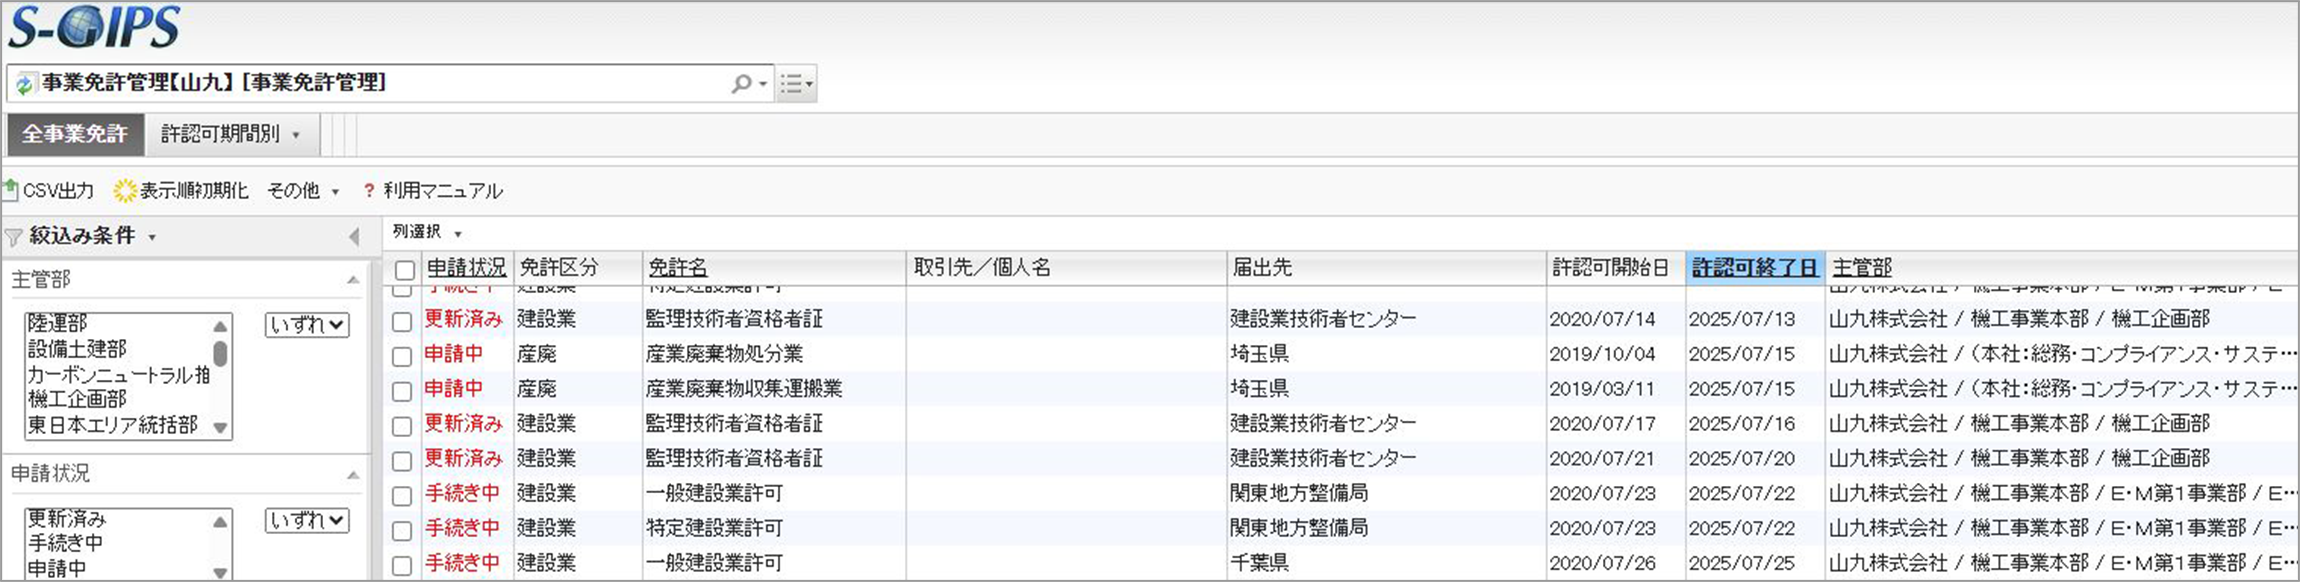Open 利用マニュアル link

[x=433, y=190]
